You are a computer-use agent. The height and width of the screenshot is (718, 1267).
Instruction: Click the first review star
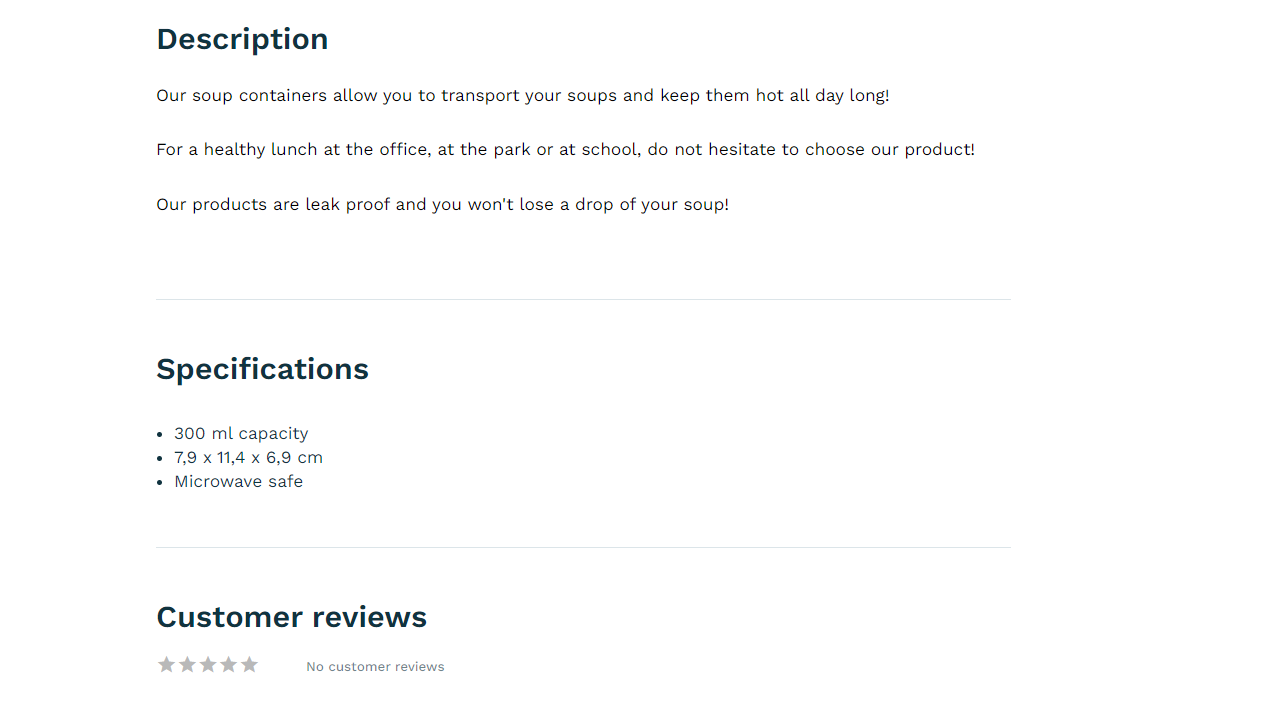click(x=166, y=665)
